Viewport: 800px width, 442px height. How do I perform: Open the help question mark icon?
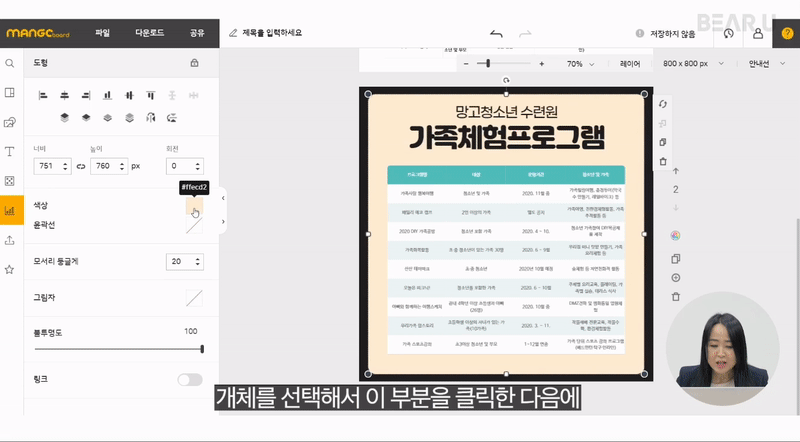tap(787, 33)
